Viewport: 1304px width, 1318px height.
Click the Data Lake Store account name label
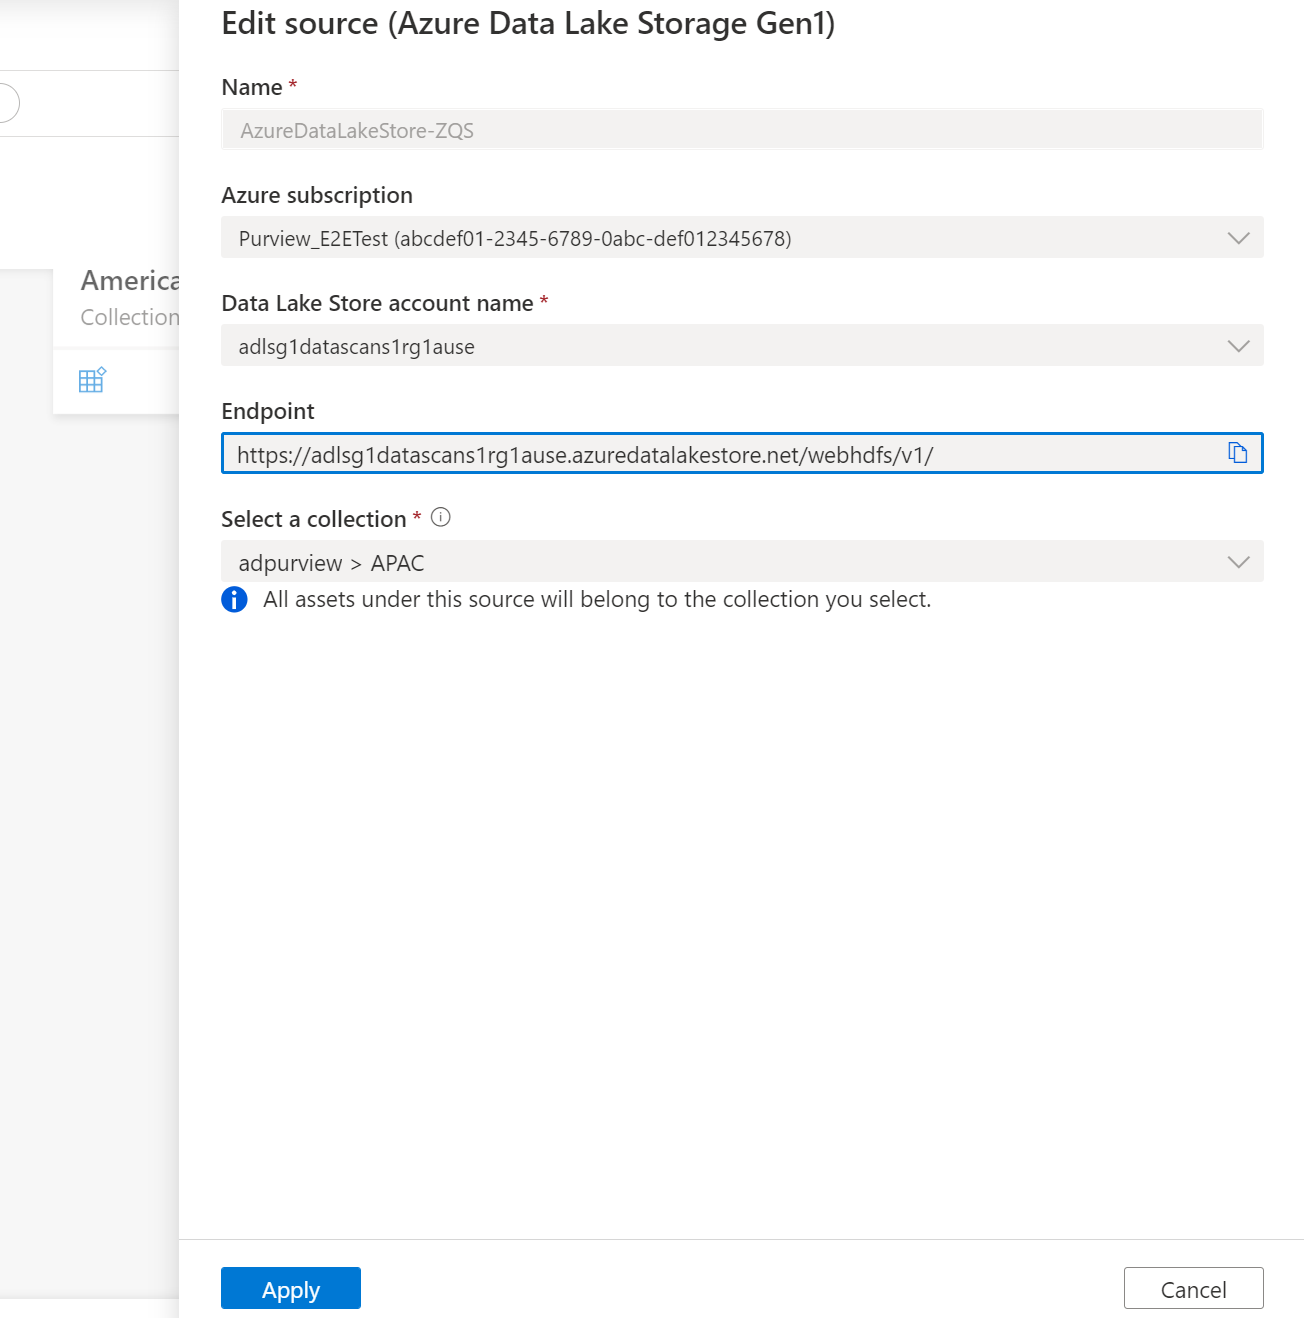pos(377,303)
